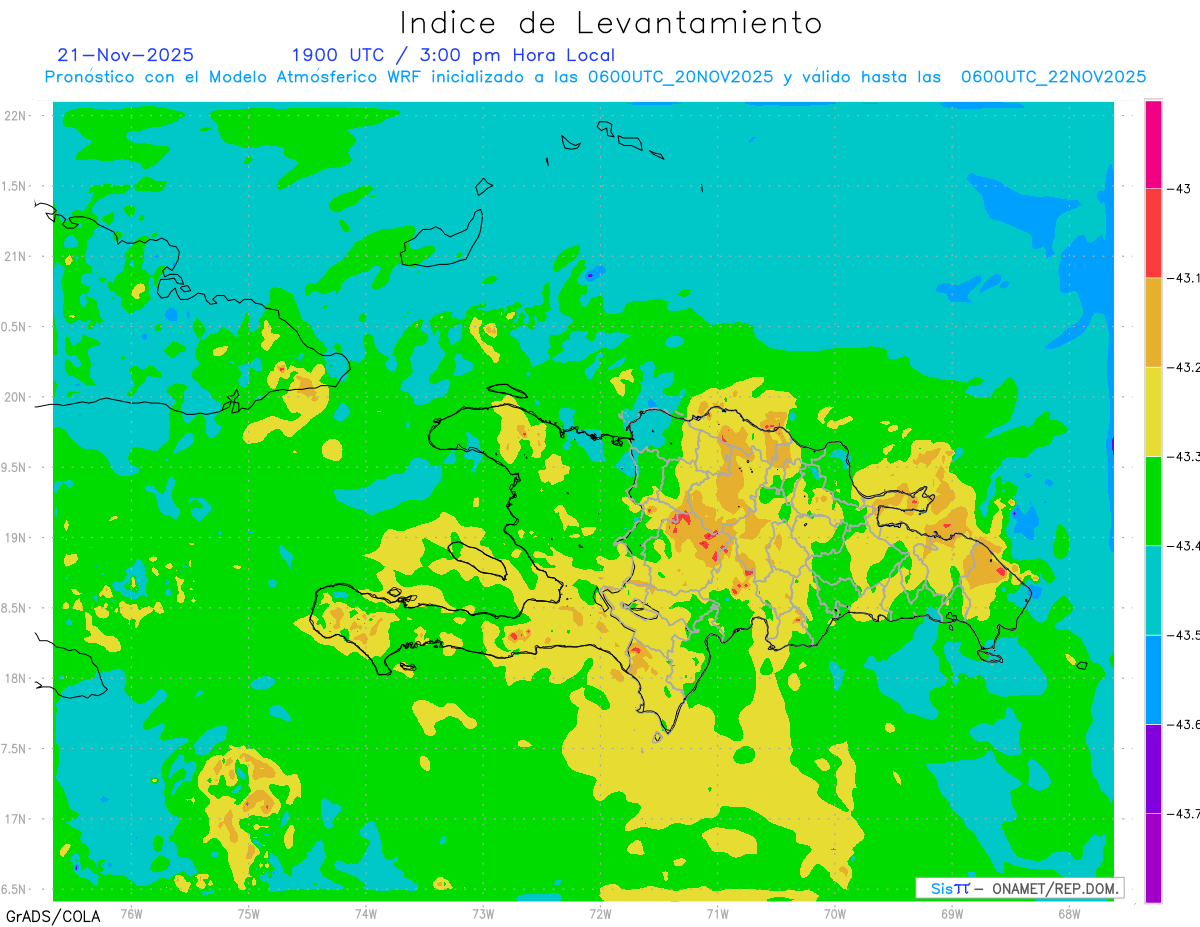
Task: Click the 'SisTT- ONAMET/REP.DOM.' source box
Action: coord(1020,888)
